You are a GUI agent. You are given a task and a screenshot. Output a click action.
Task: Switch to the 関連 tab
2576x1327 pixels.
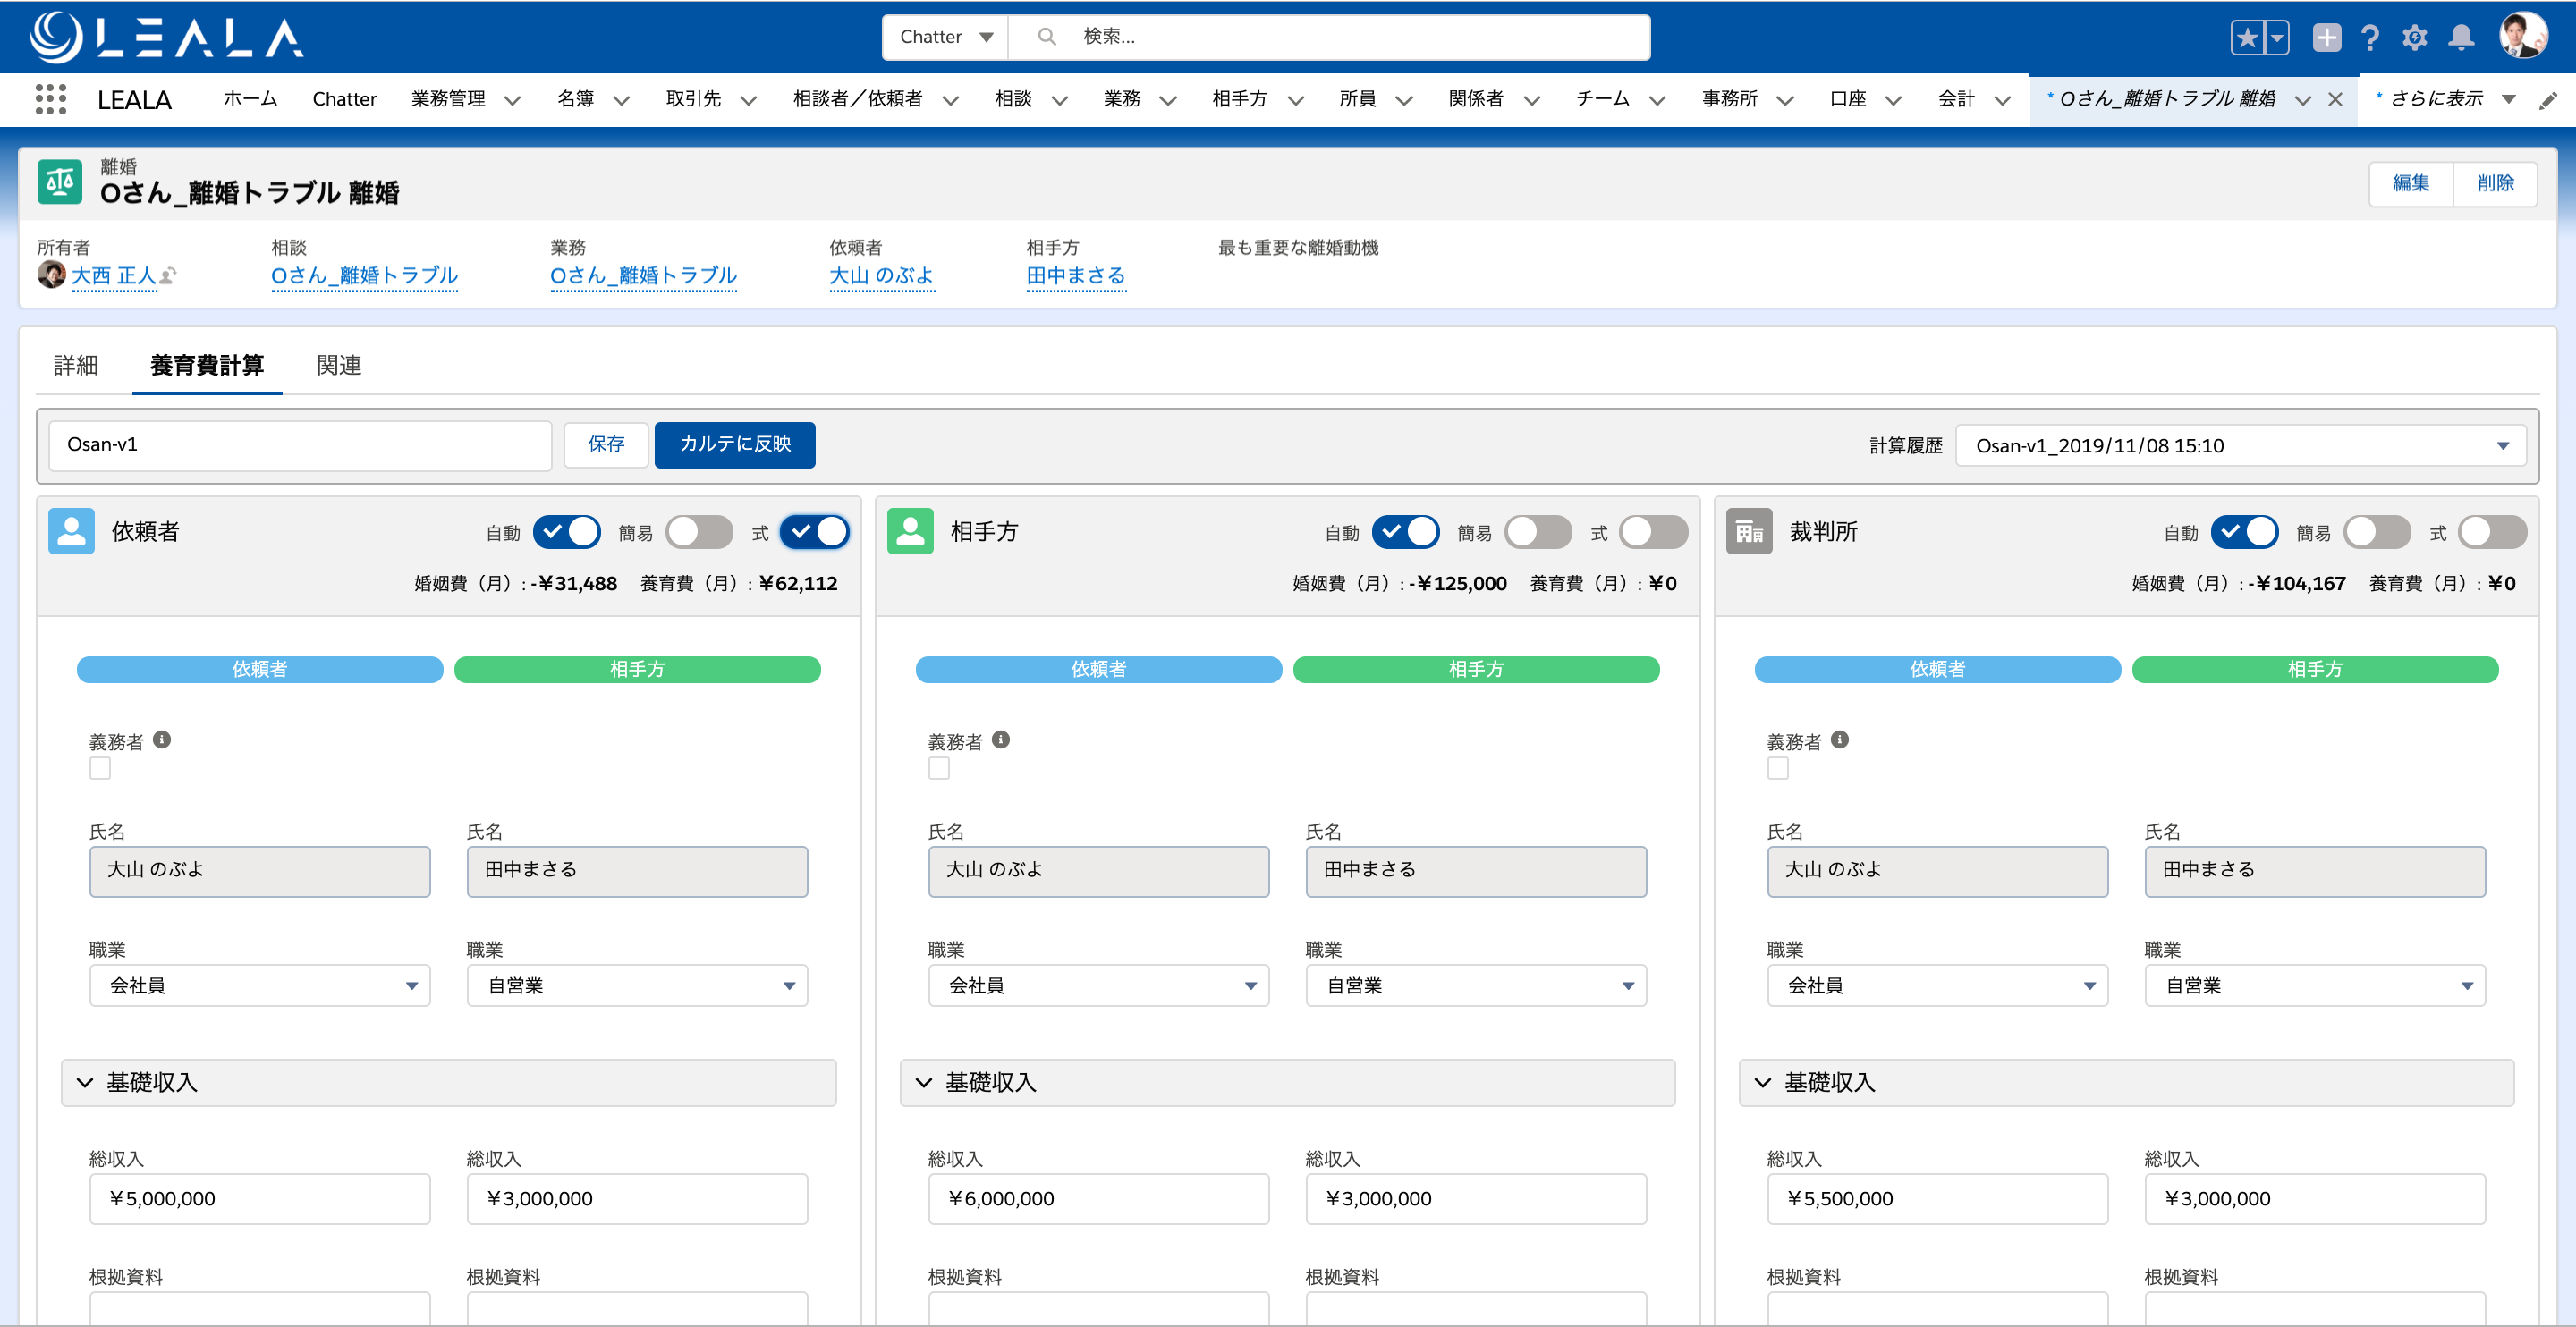click(339, 365)
